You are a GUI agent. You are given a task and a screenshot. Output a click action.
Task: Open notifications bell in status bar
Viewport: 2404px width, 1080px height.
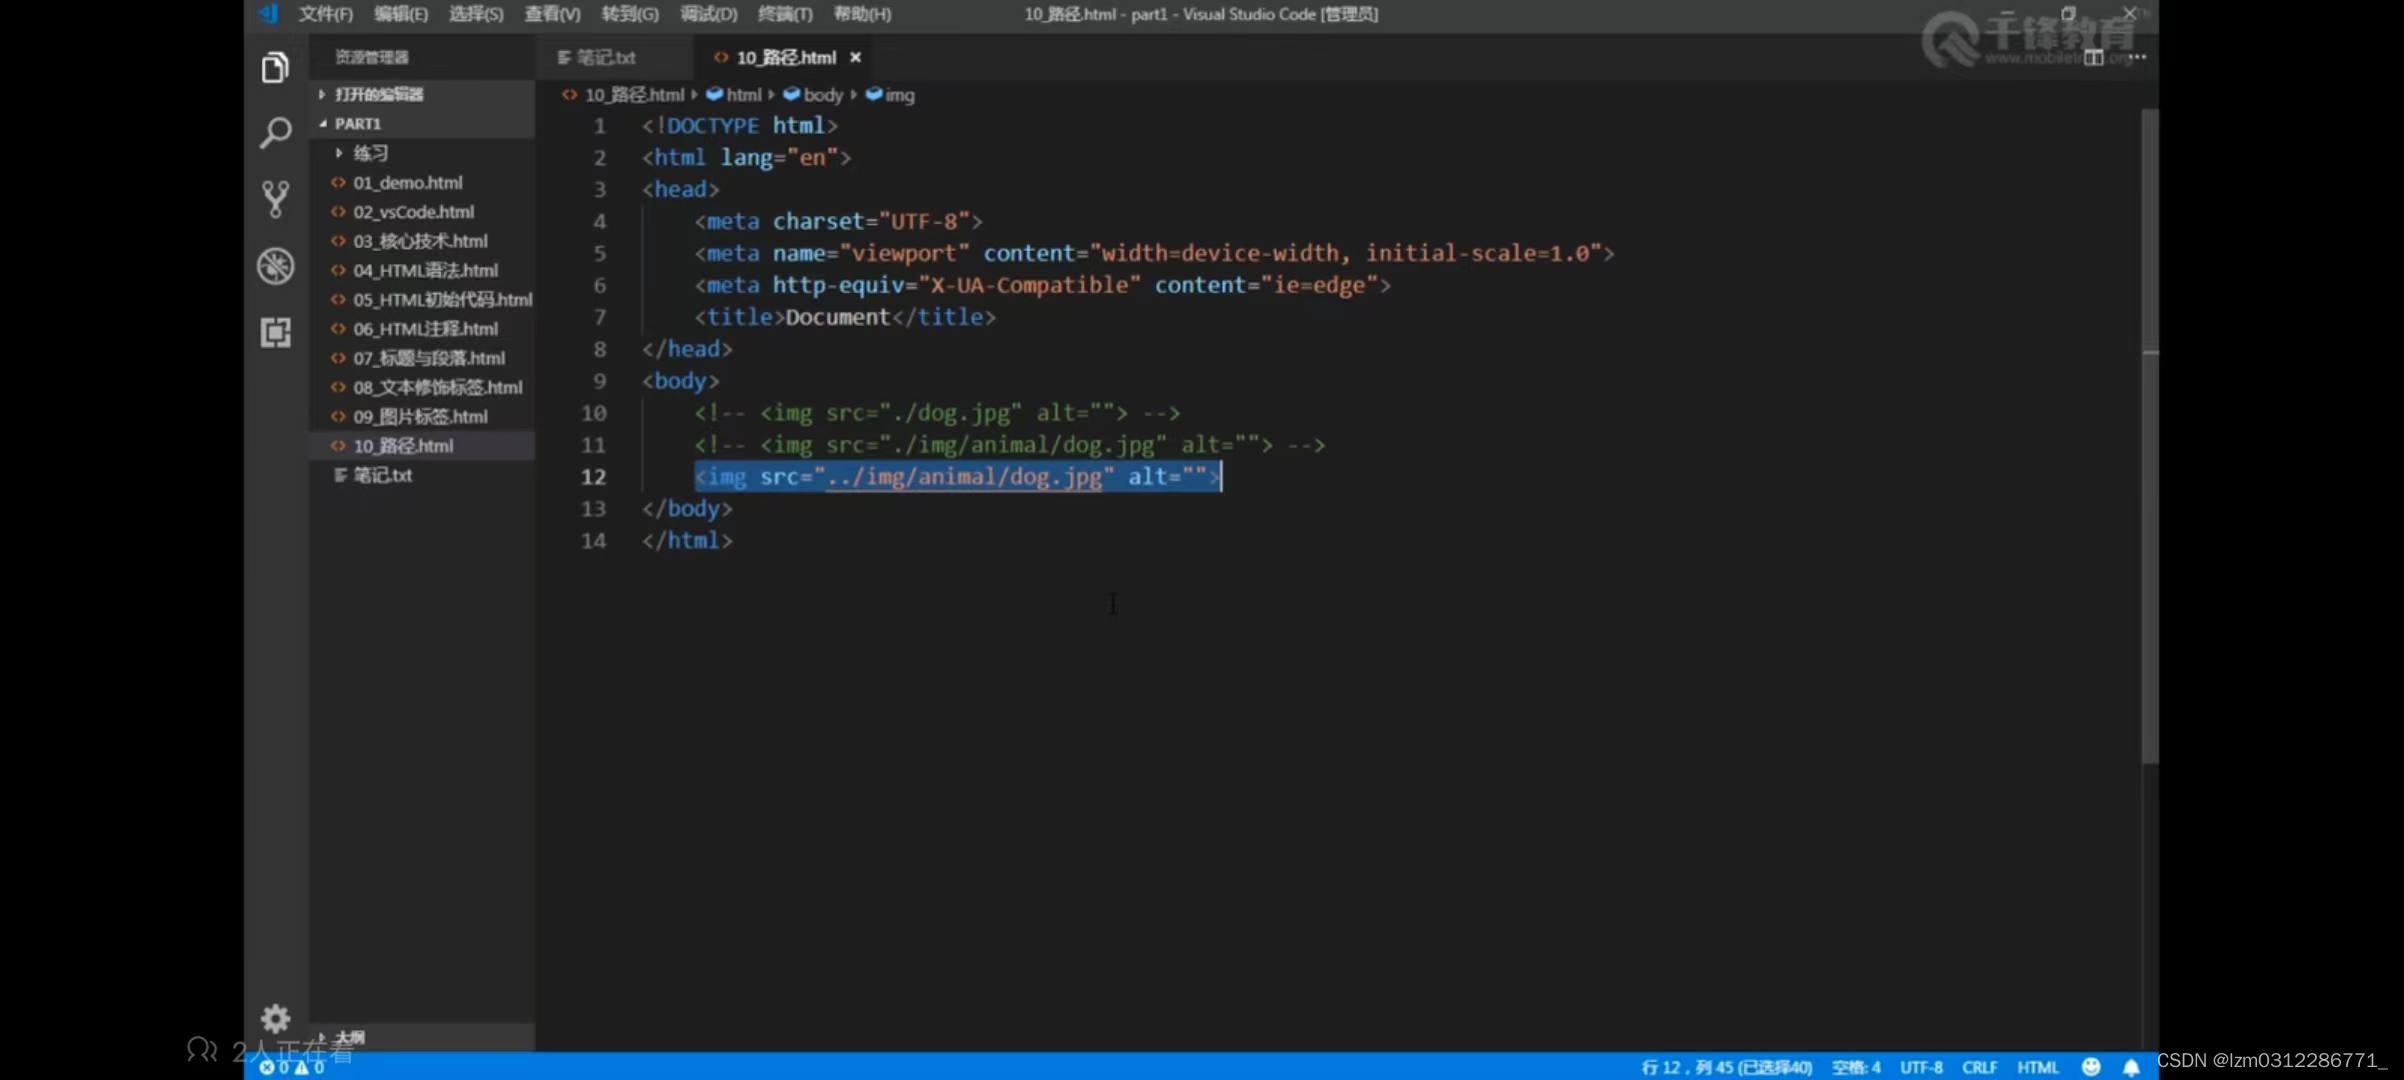pyautogui.click(x=2131, y=1067)
